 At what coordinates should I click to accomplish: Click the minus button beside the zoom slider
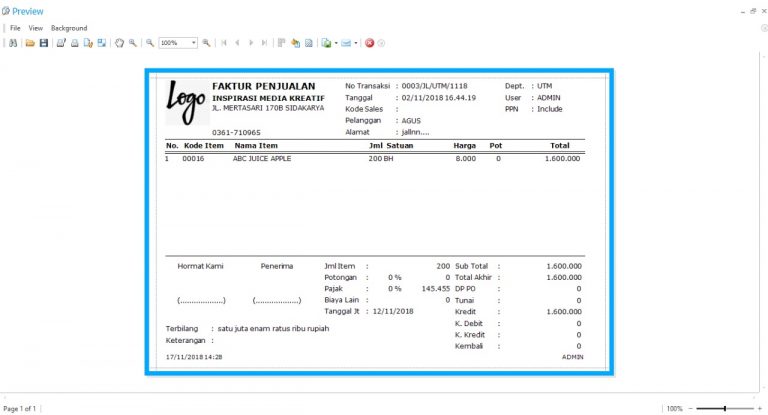click(x=691, y=408)
